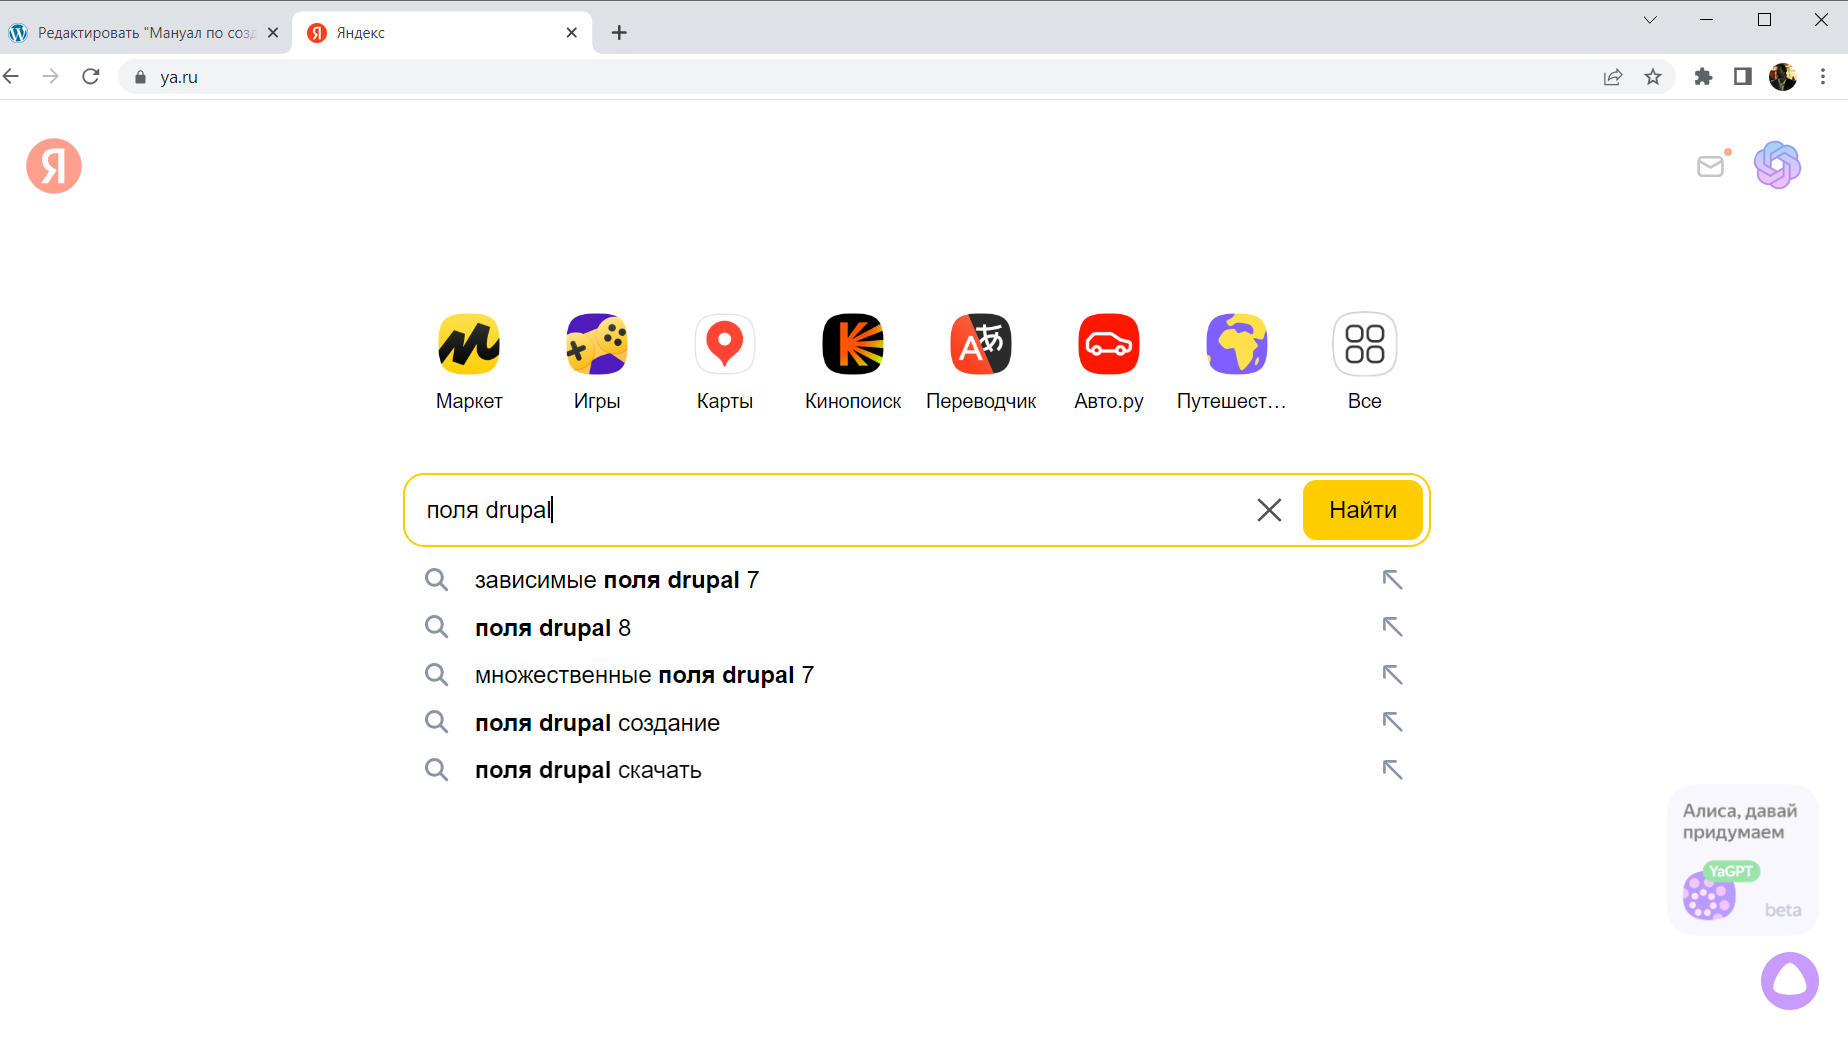Click the Найти search button
Viewport: 1848px width, 1050px height.
pyautogui.click(x=1363, y=510)
